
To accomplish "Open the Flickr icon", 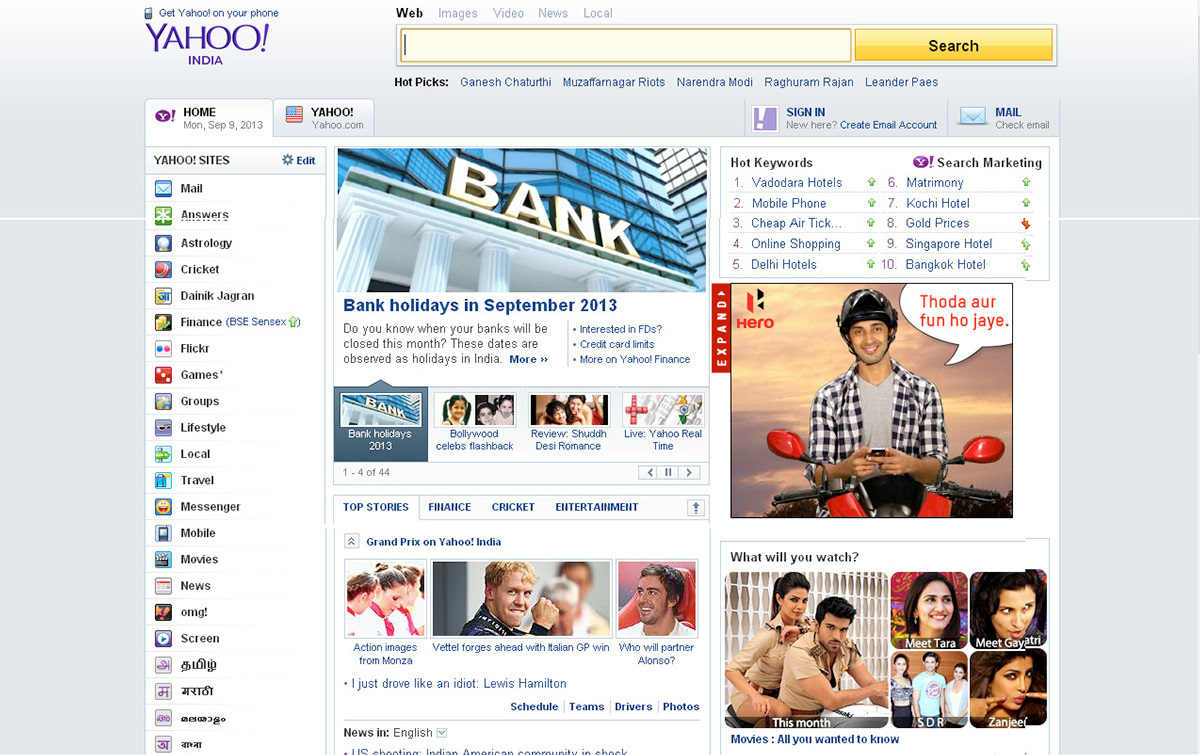I will (x=163, y=349).
